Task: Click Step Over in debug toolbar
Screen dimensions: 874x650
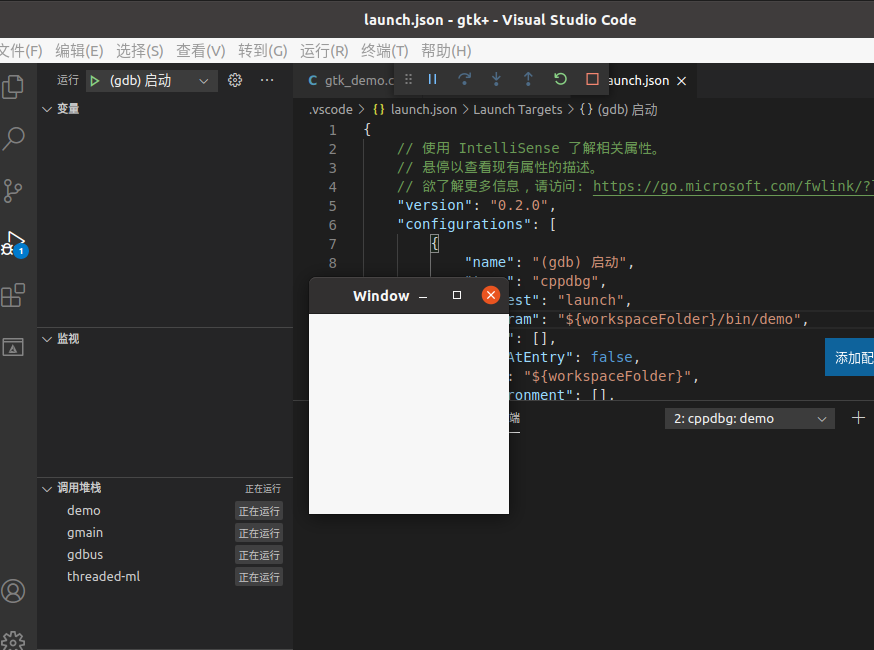Action: (464, 79)
